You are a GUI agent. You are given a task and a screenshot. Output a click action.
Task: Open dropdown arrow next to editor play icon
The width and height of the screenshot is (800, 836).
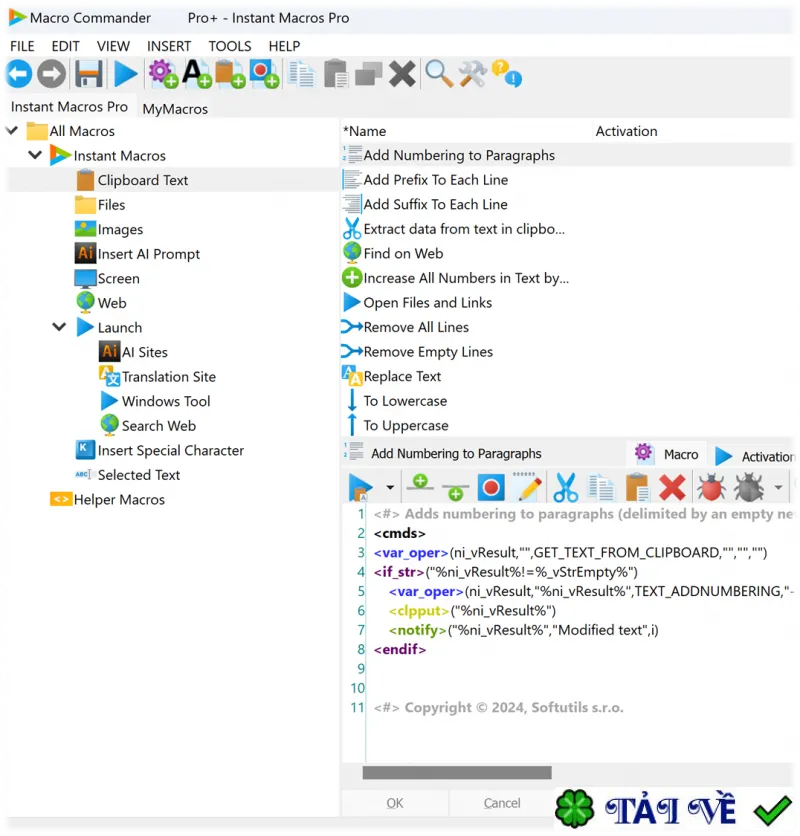390,487
